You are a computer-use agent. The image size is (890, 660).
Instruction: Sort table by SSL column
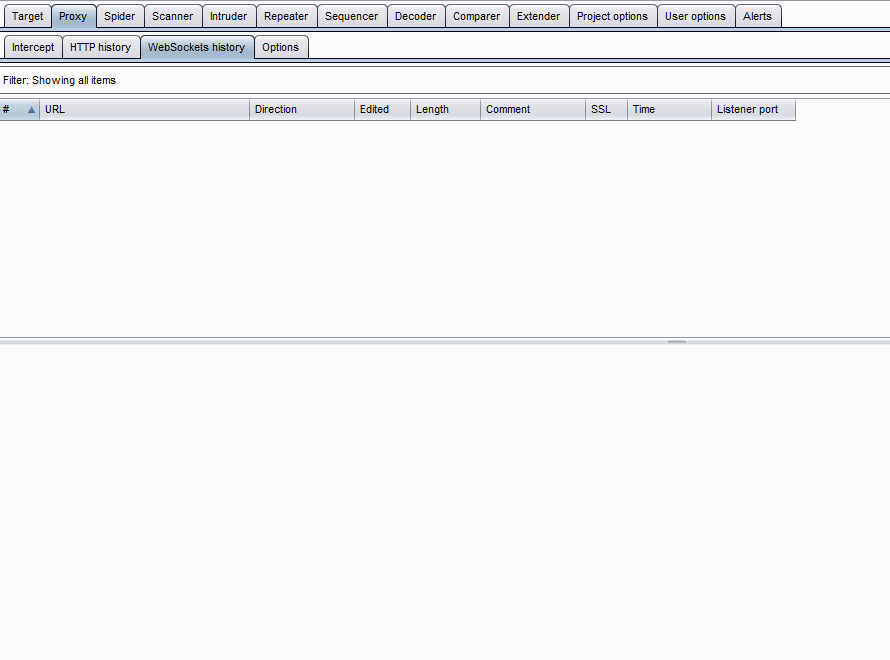(x=606, y=110)
